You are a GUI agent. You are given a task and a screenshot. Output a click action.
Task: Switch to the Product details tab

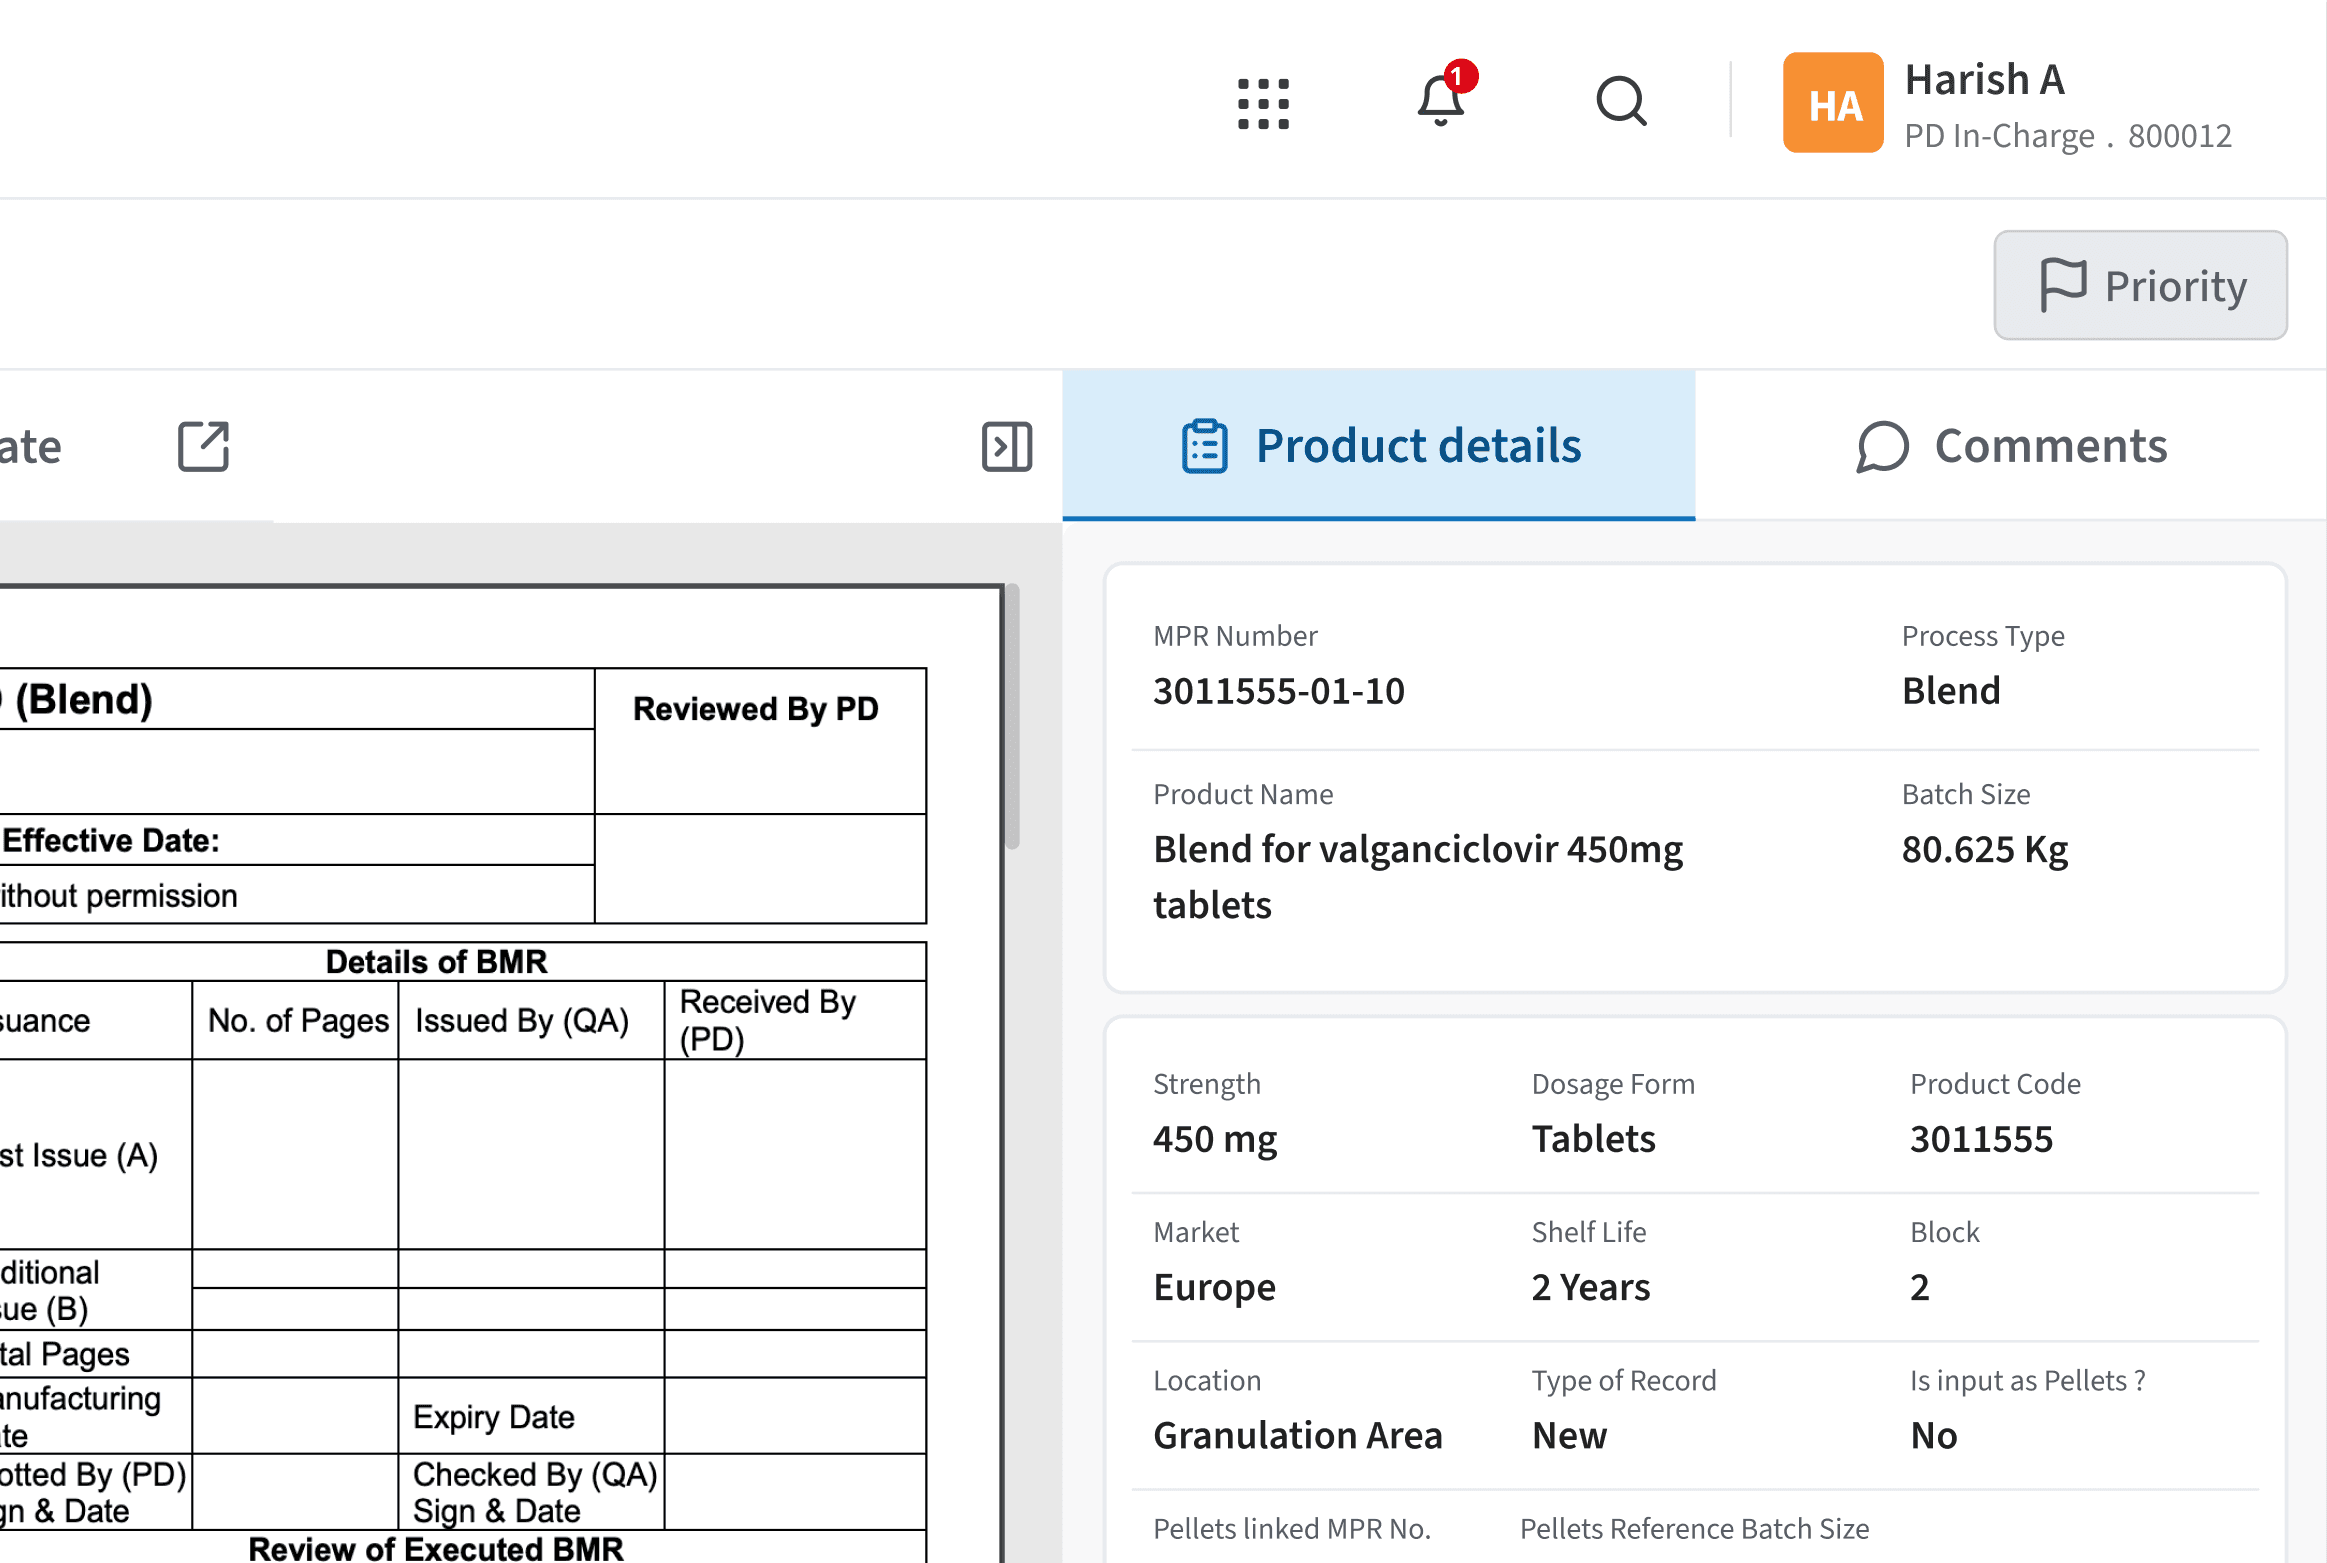click(1378, 446)
